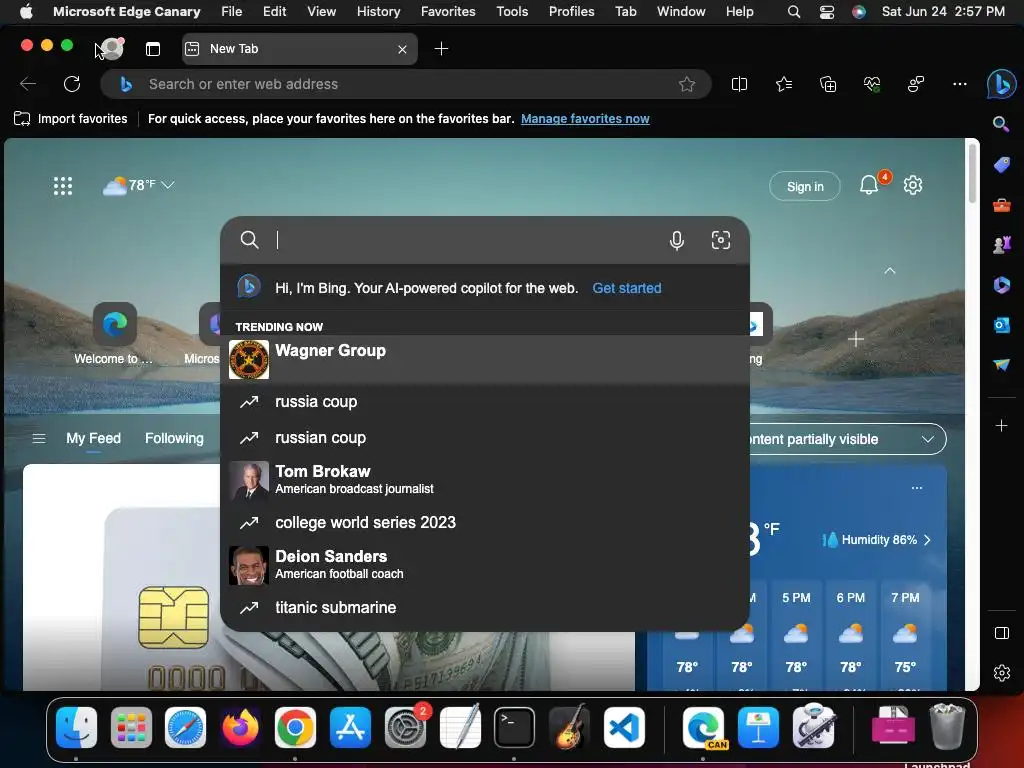
Task: Open the Favorites menu in the menu bar
Action: pos(448,11)
